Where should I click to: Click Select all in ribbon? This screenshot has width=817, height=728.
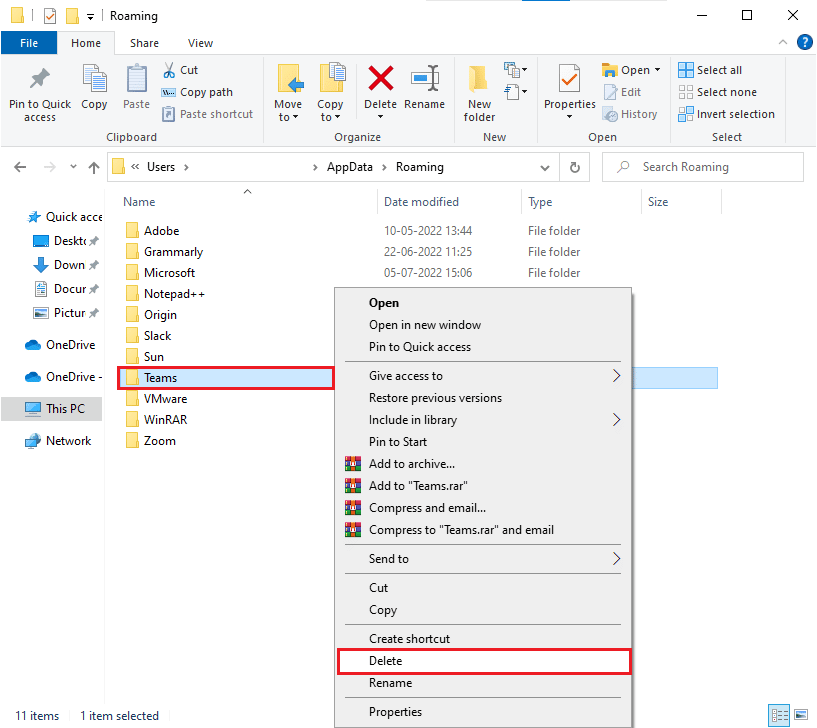(x=710, y=70)
